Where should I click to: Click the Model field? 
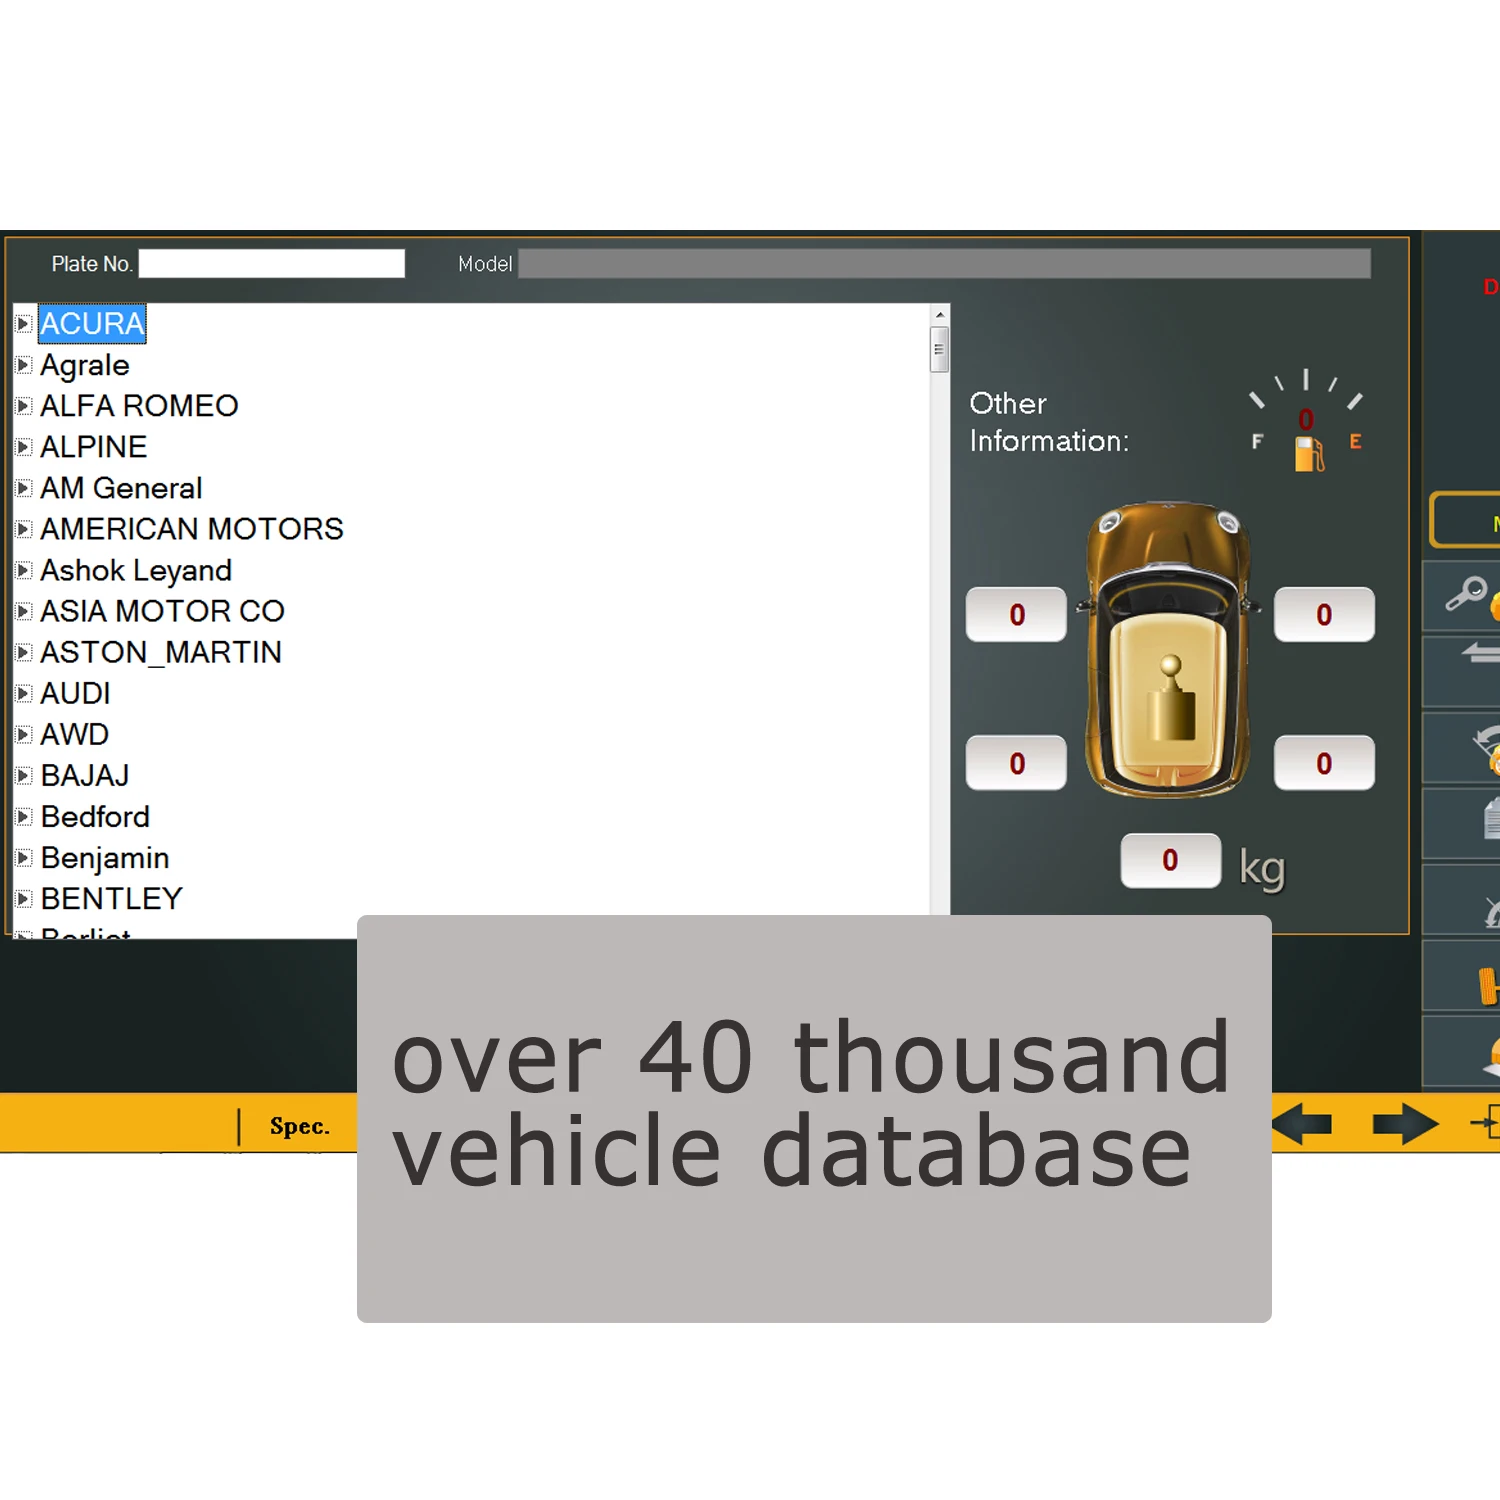[x=944, y=263]
